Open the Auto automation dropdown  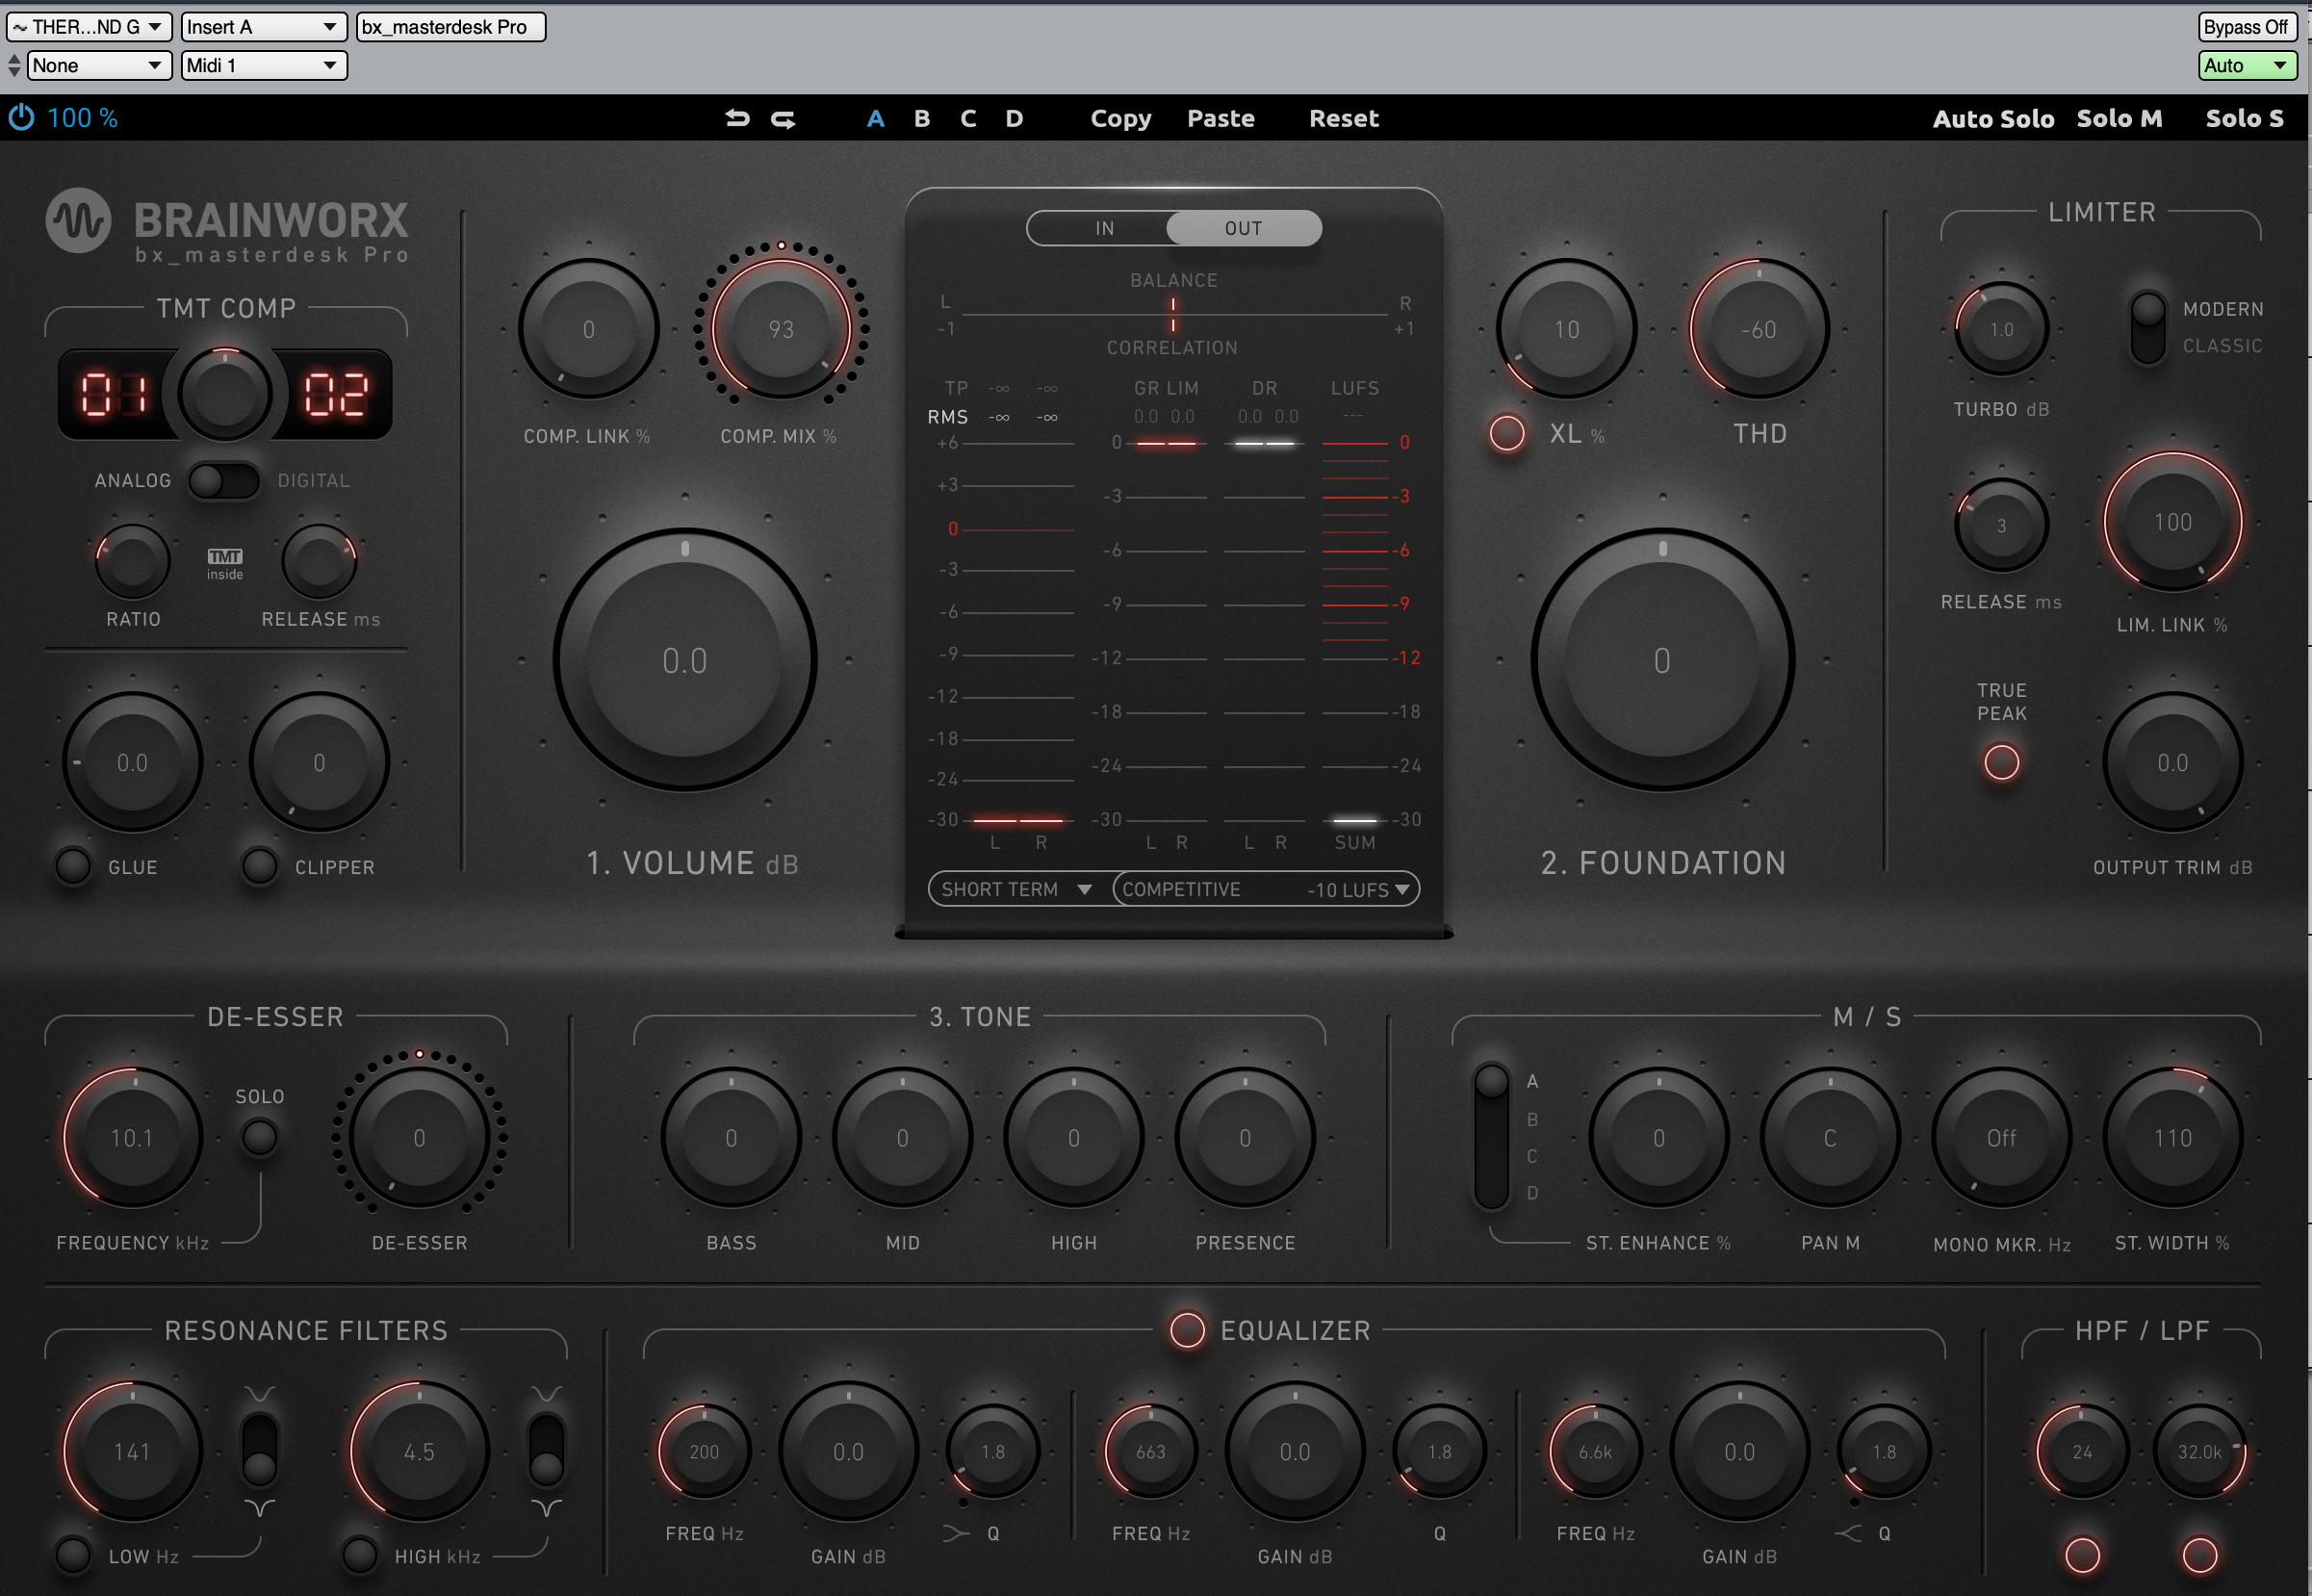pyautogui.click(x=2247, y=66)
